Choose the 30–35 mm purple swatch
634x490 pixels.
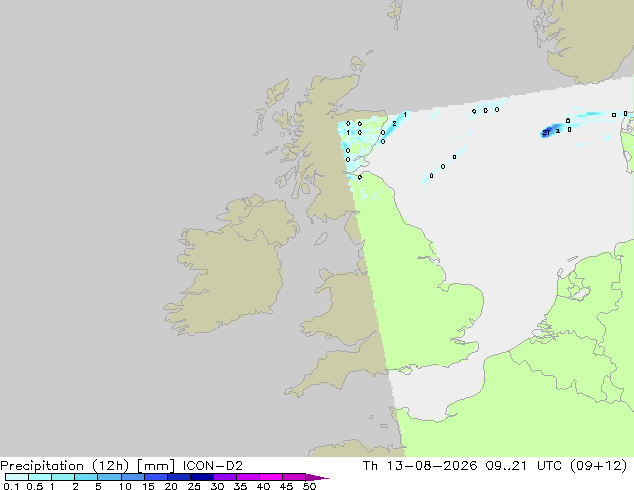(225, 477)
